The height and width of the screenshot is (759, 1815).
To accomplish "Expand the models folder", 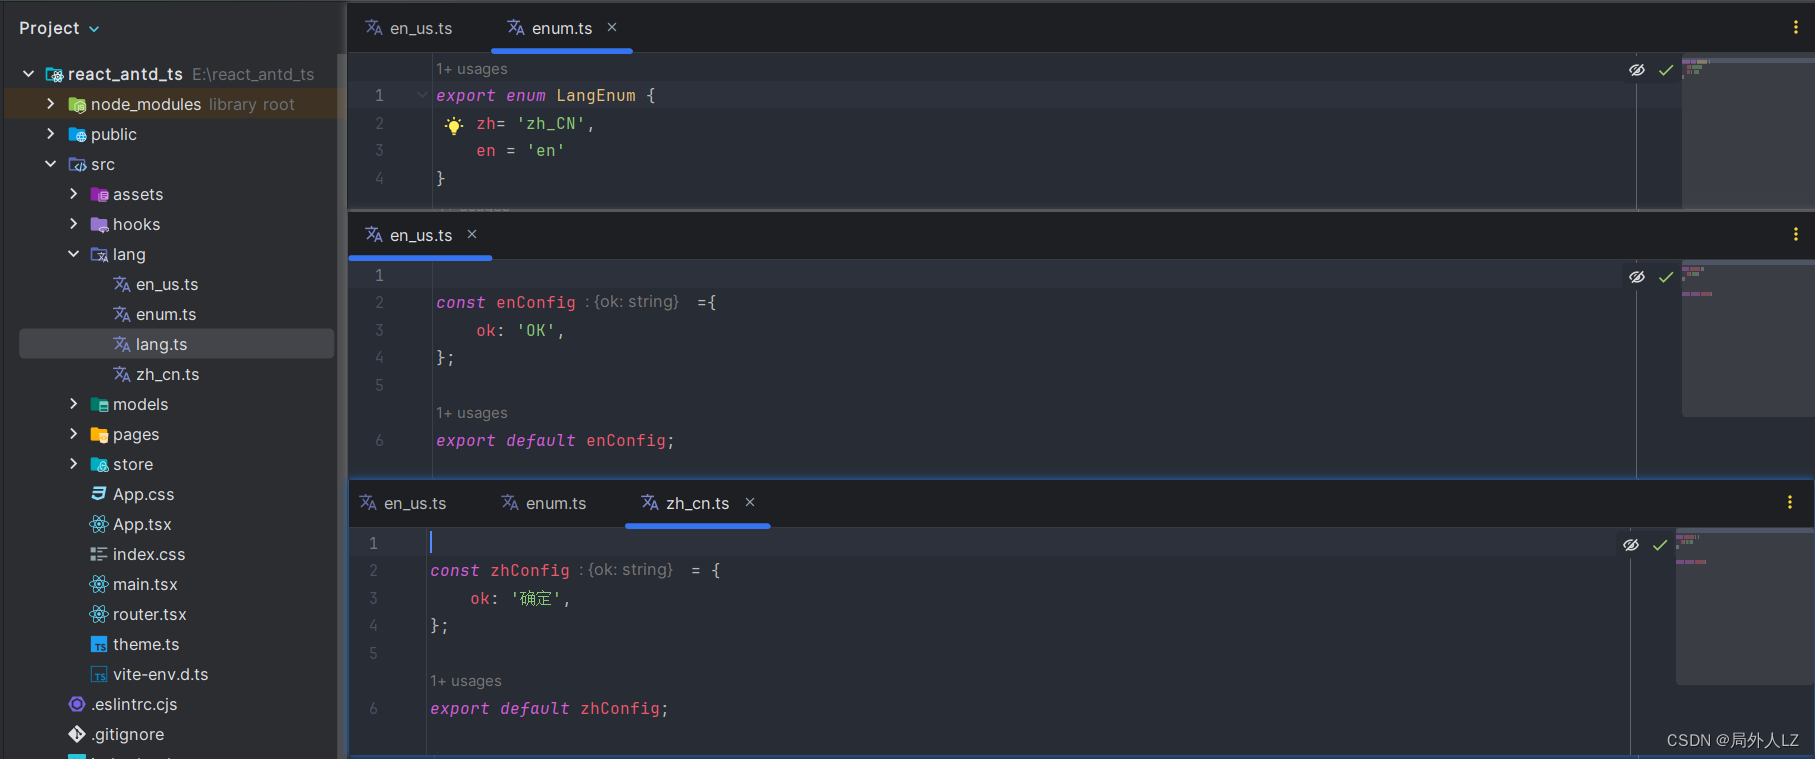I will click(x=73, y=404).
